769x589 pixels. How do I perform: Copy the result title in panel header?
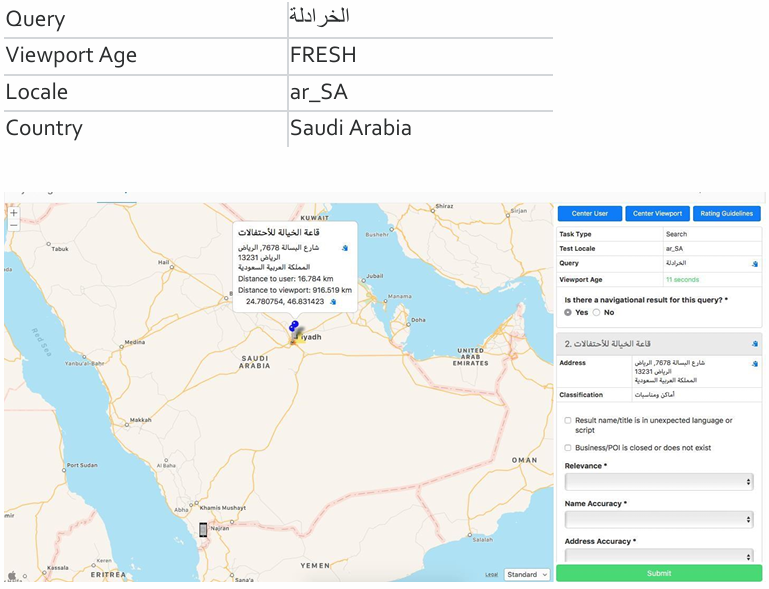point(755,343)
